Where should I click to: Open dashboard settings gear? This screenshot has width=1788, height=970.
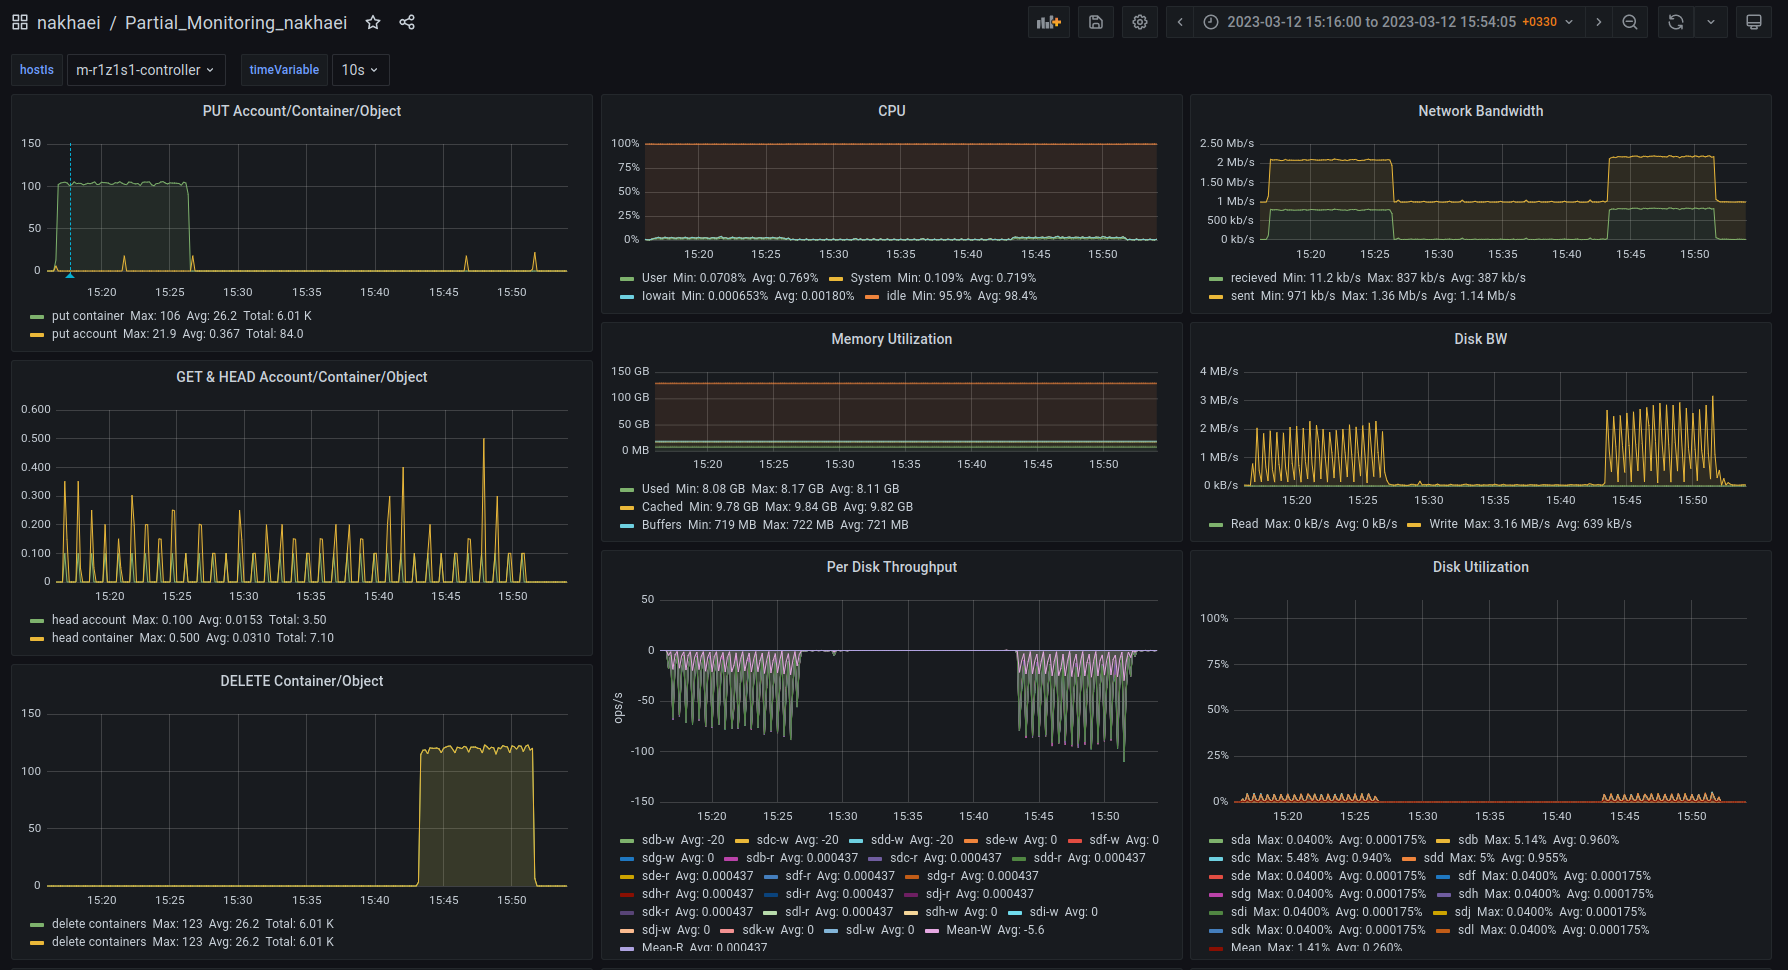[1140, 22]
